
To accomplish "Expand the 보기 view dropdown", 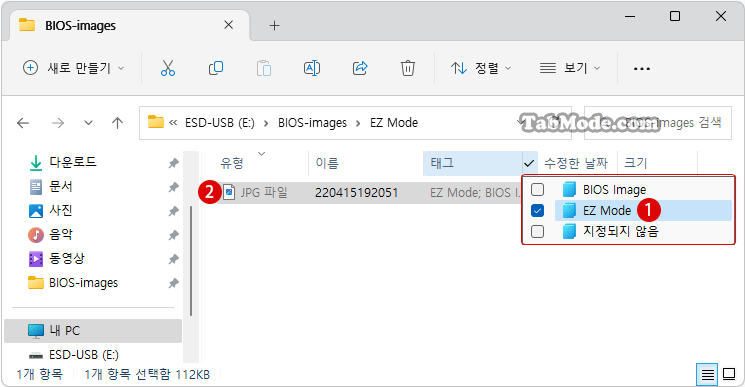I will (570, 68).
